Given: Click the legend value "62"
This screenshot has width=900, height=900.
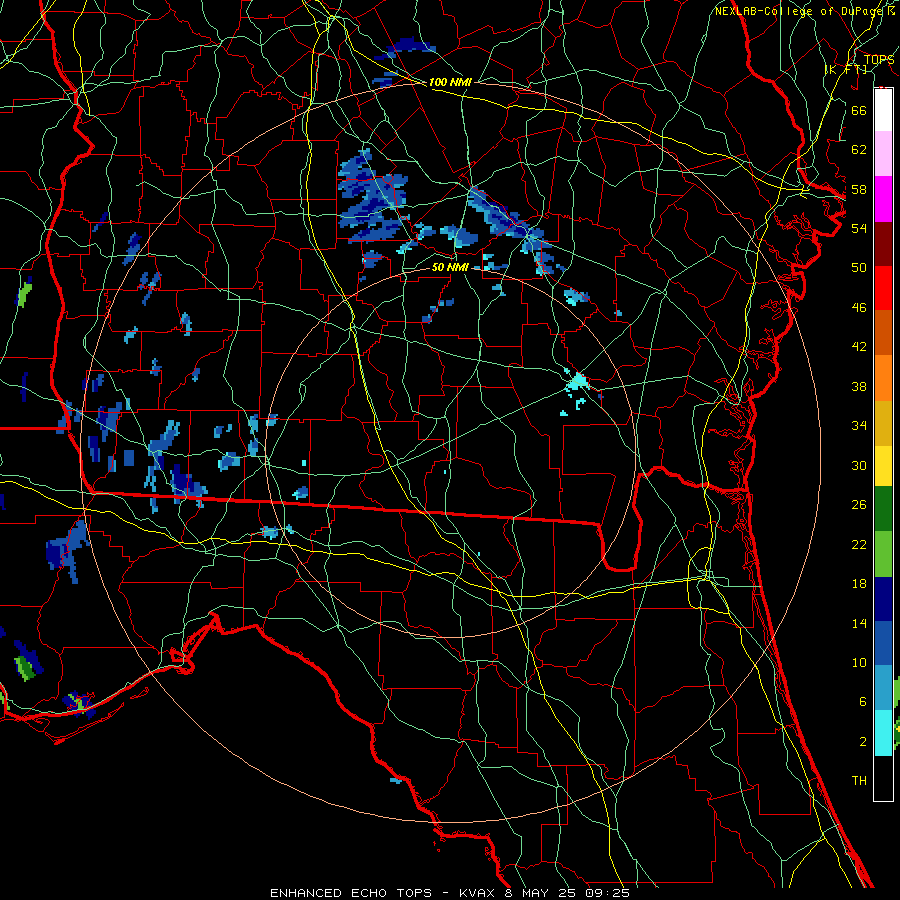Looking at the screenshot, I should (x=859, y=150).
